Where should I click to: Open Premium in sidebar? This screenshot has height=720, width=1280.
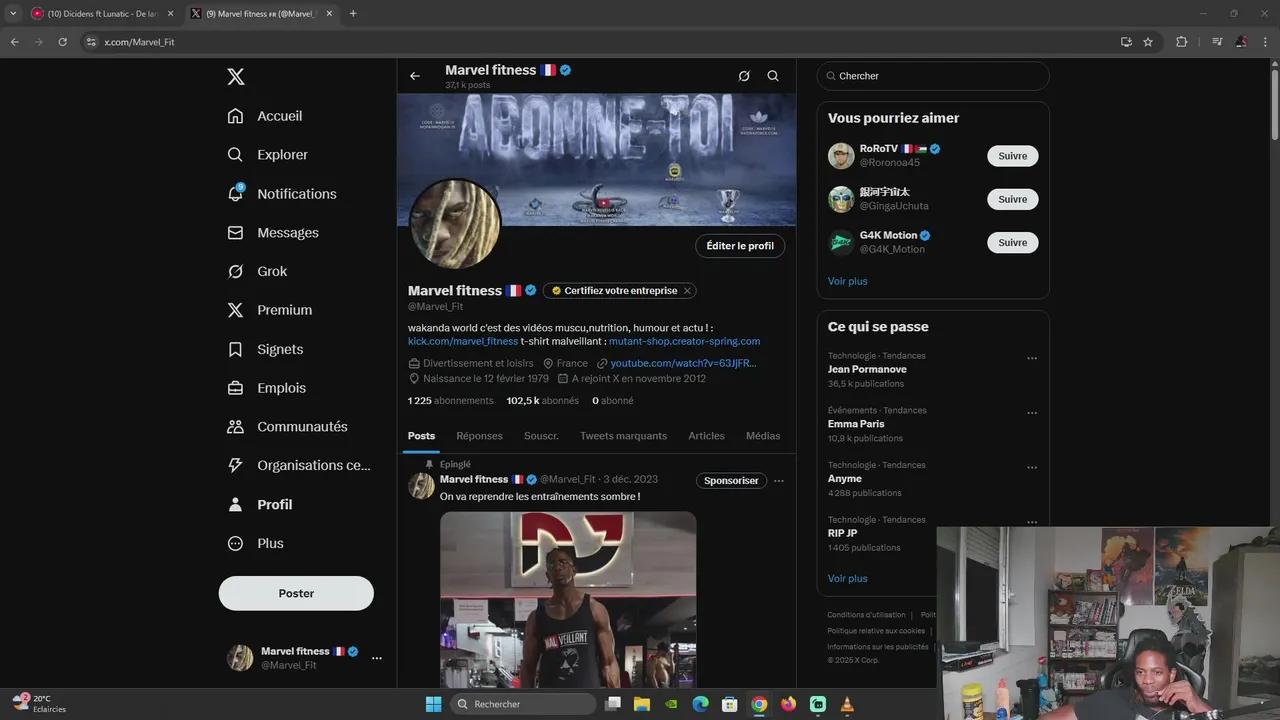(x=270, y=310)
